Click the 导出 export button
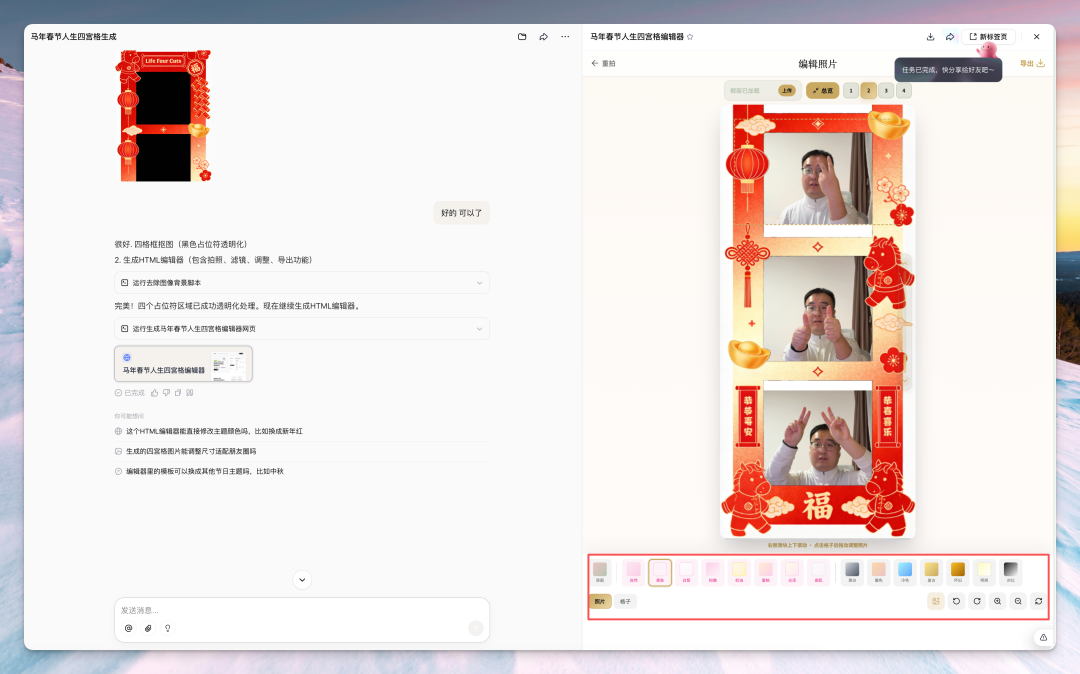 1031,62
